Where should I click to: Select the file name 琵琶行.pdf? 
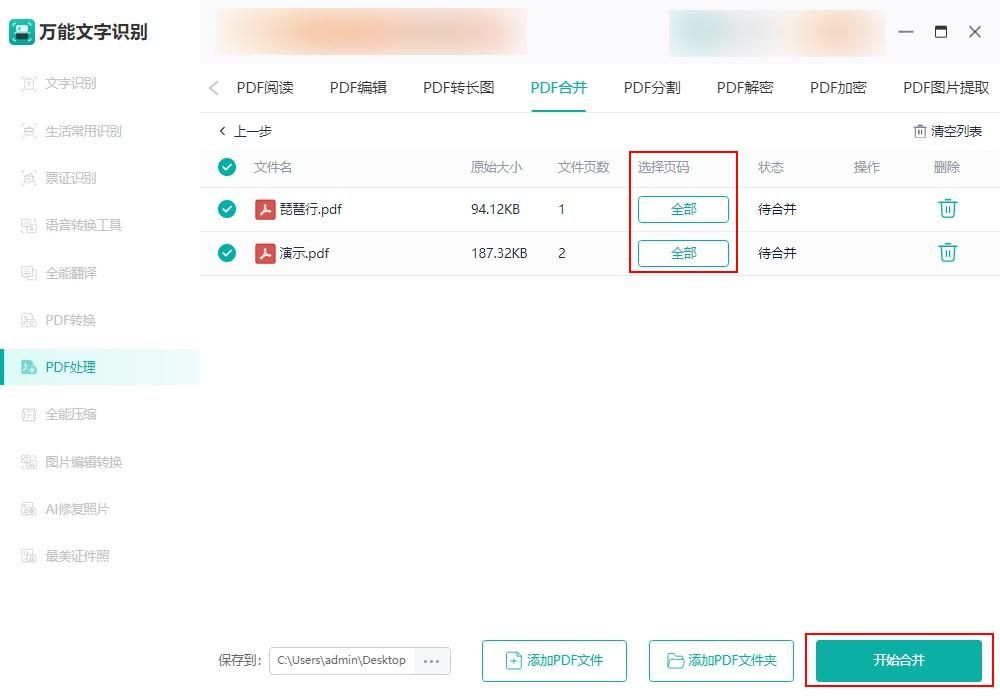coord(311,209)
